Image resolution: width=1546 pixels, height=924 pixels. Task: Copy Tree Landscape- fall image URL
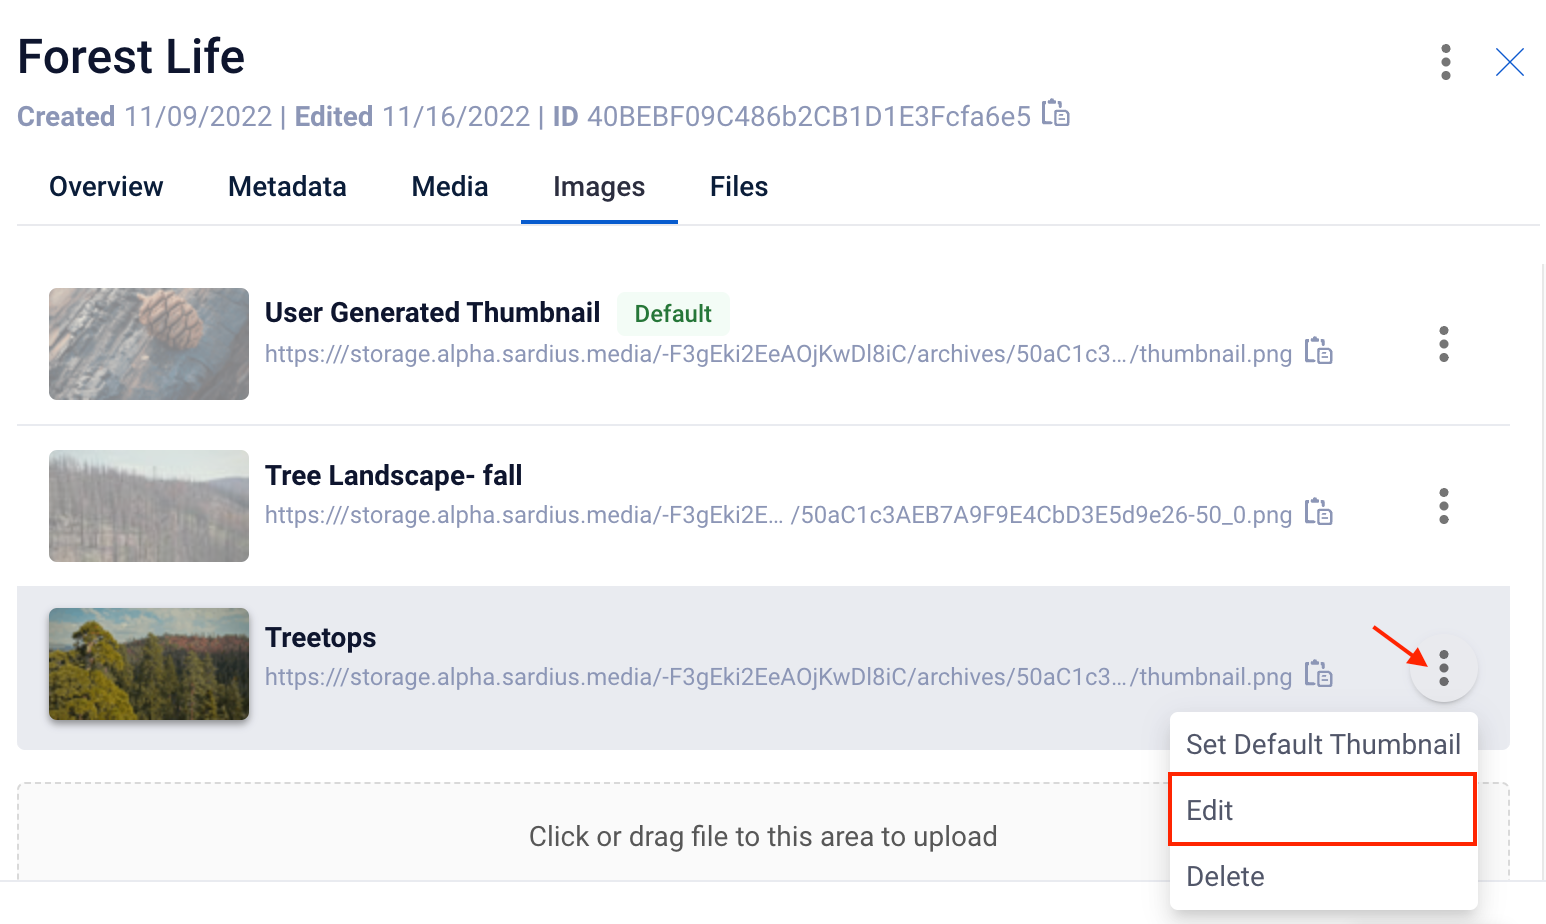tap(1318, 512)
